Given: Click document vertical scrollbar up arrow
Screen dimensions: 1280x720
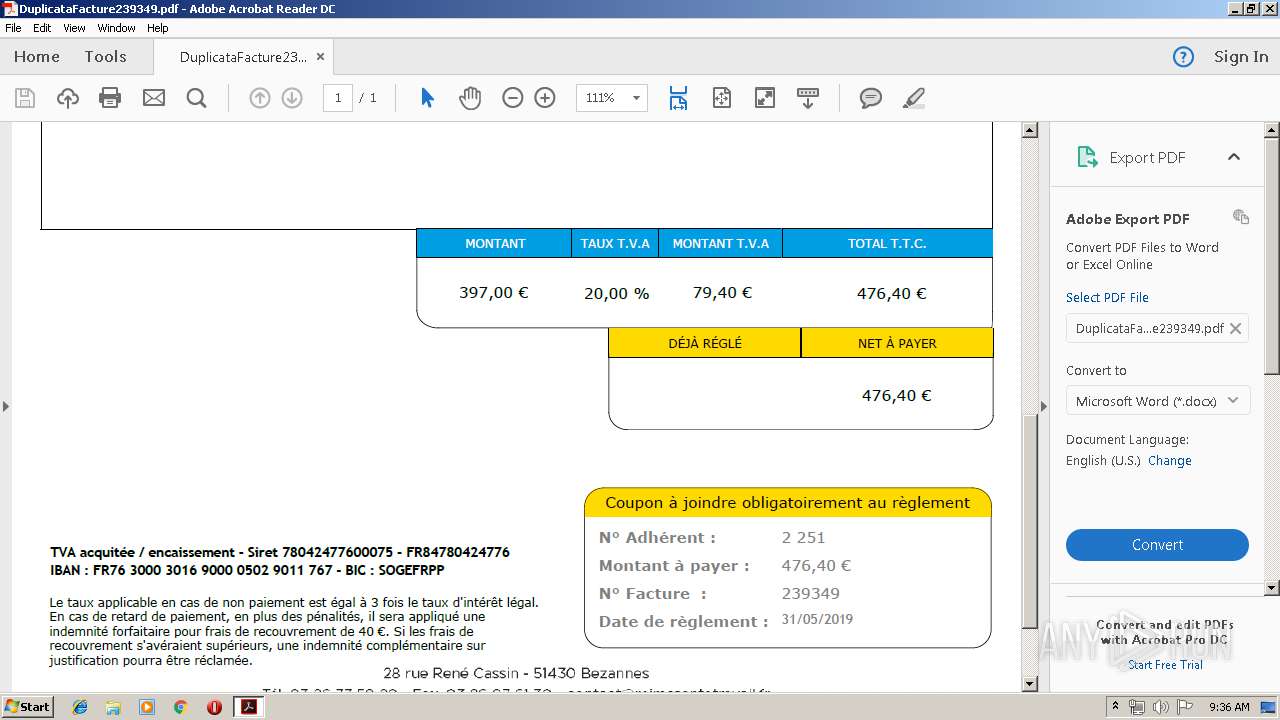Looking at the screenshot, I should pyautogui.click(x=1029, y=130).
